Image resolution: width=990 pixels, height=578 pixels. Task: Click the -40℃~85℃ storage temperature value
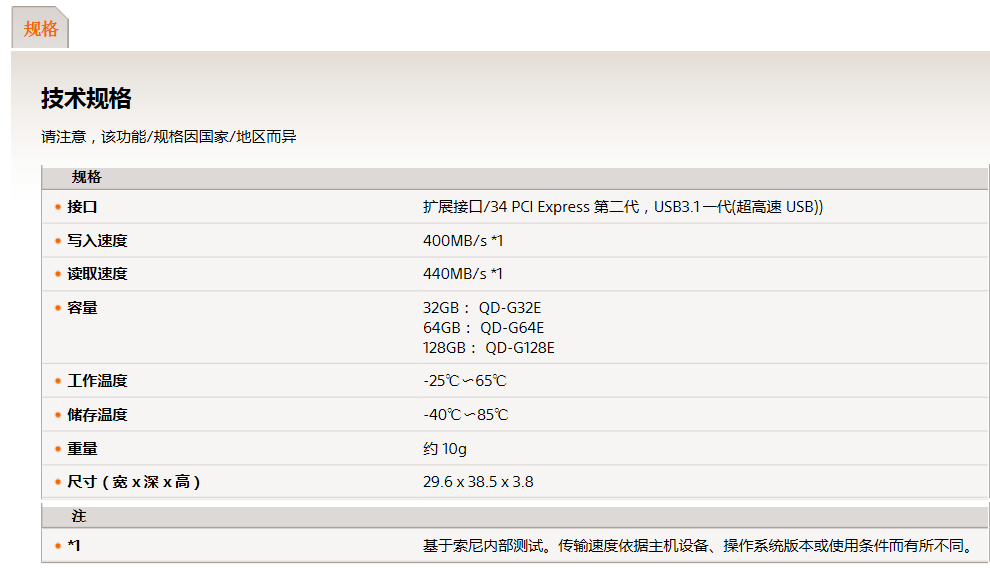point(465,415)
